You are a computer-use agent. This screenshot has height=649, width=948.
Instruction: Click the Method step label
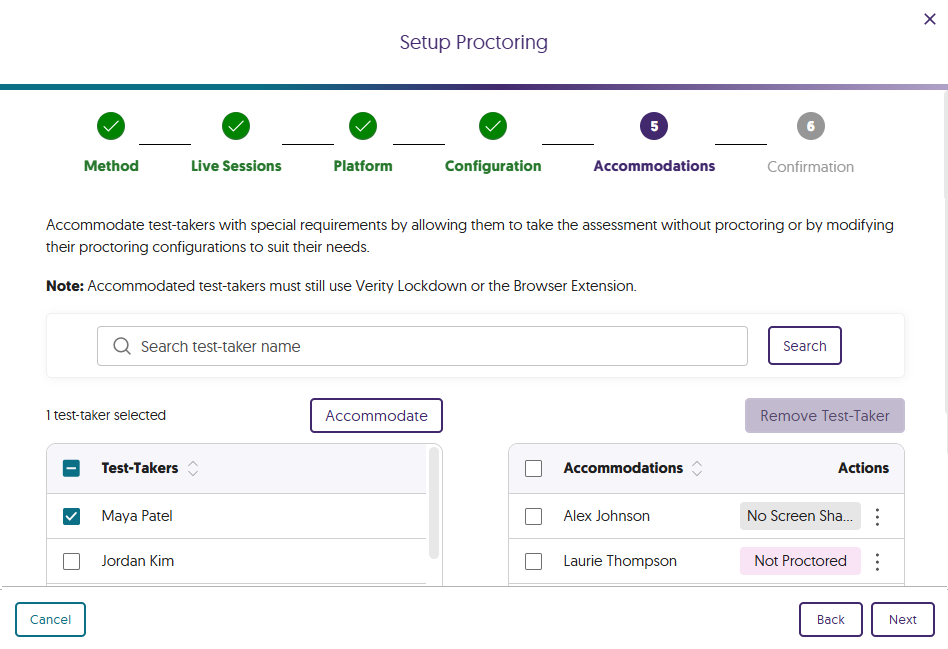111,166
